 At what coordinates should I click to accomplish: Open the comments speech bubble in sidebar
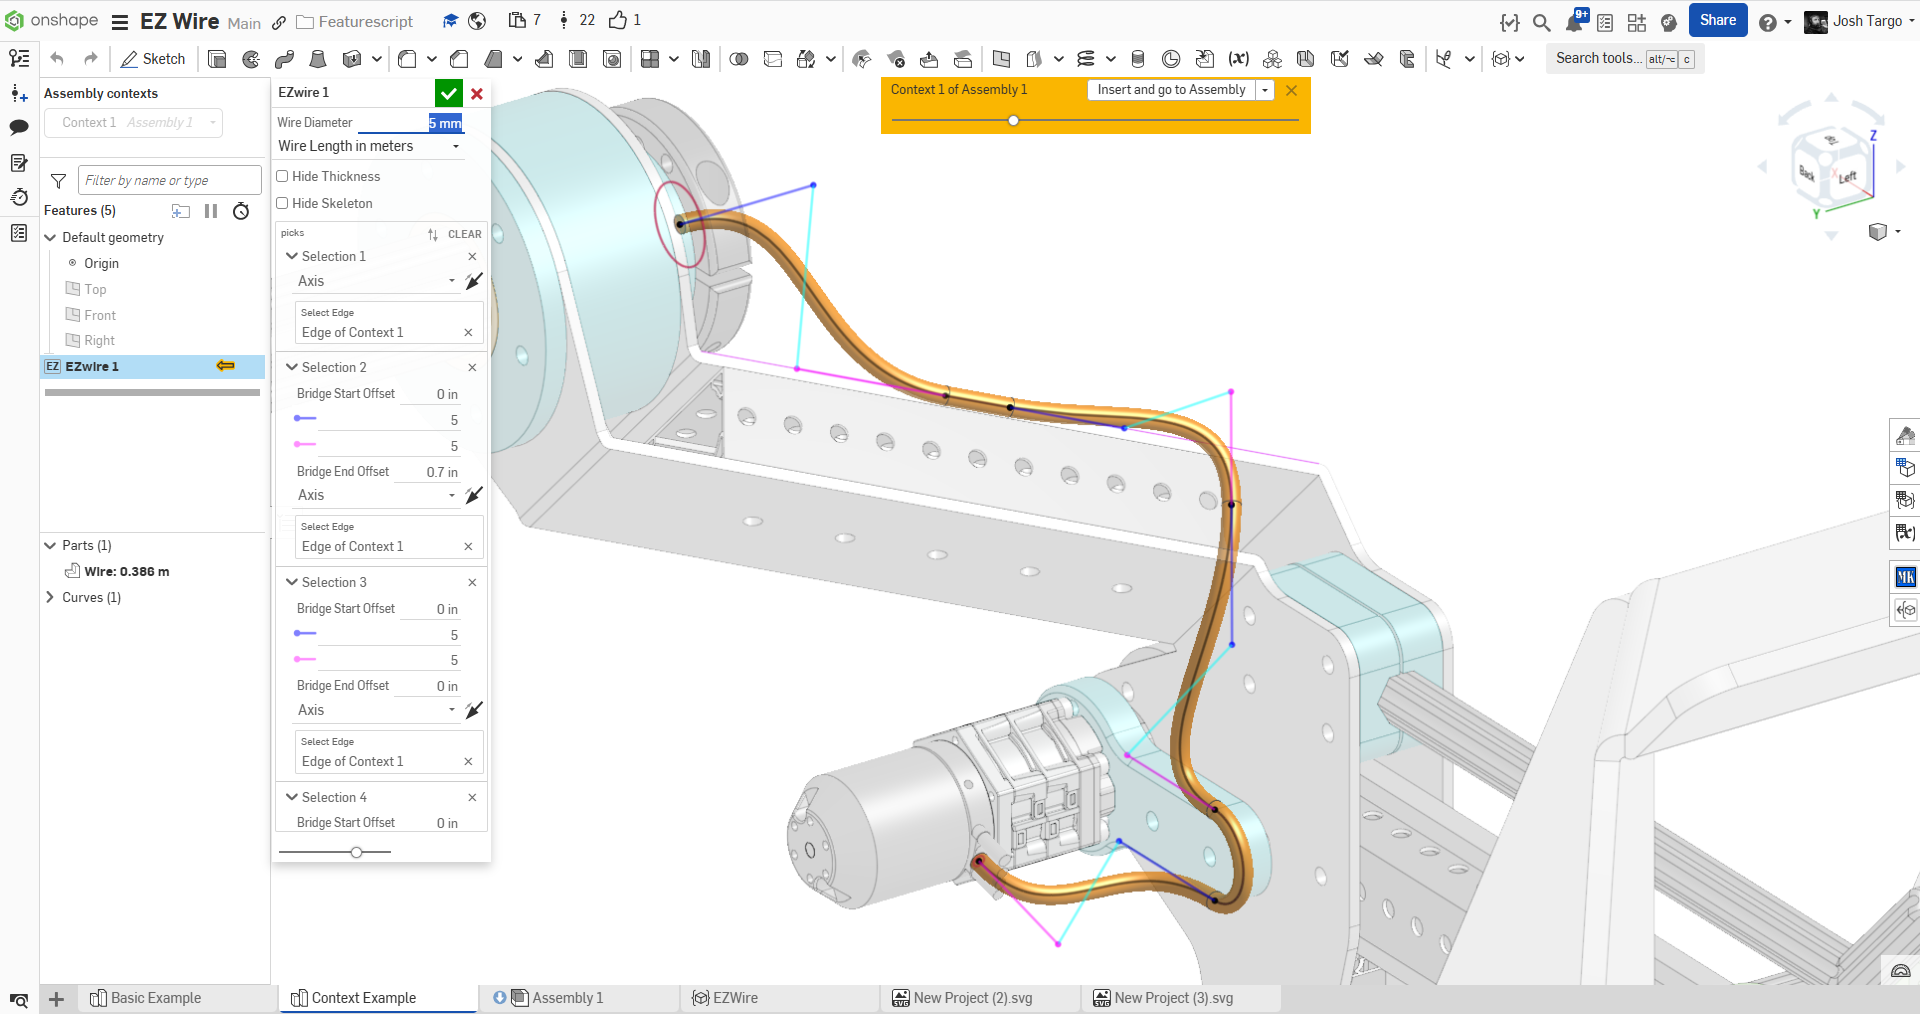coord(19,127)
